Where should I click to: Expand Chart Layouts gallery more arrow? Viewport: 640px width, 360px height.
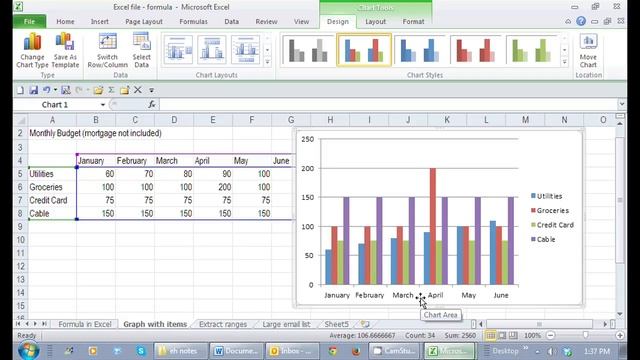click(267, 62)
